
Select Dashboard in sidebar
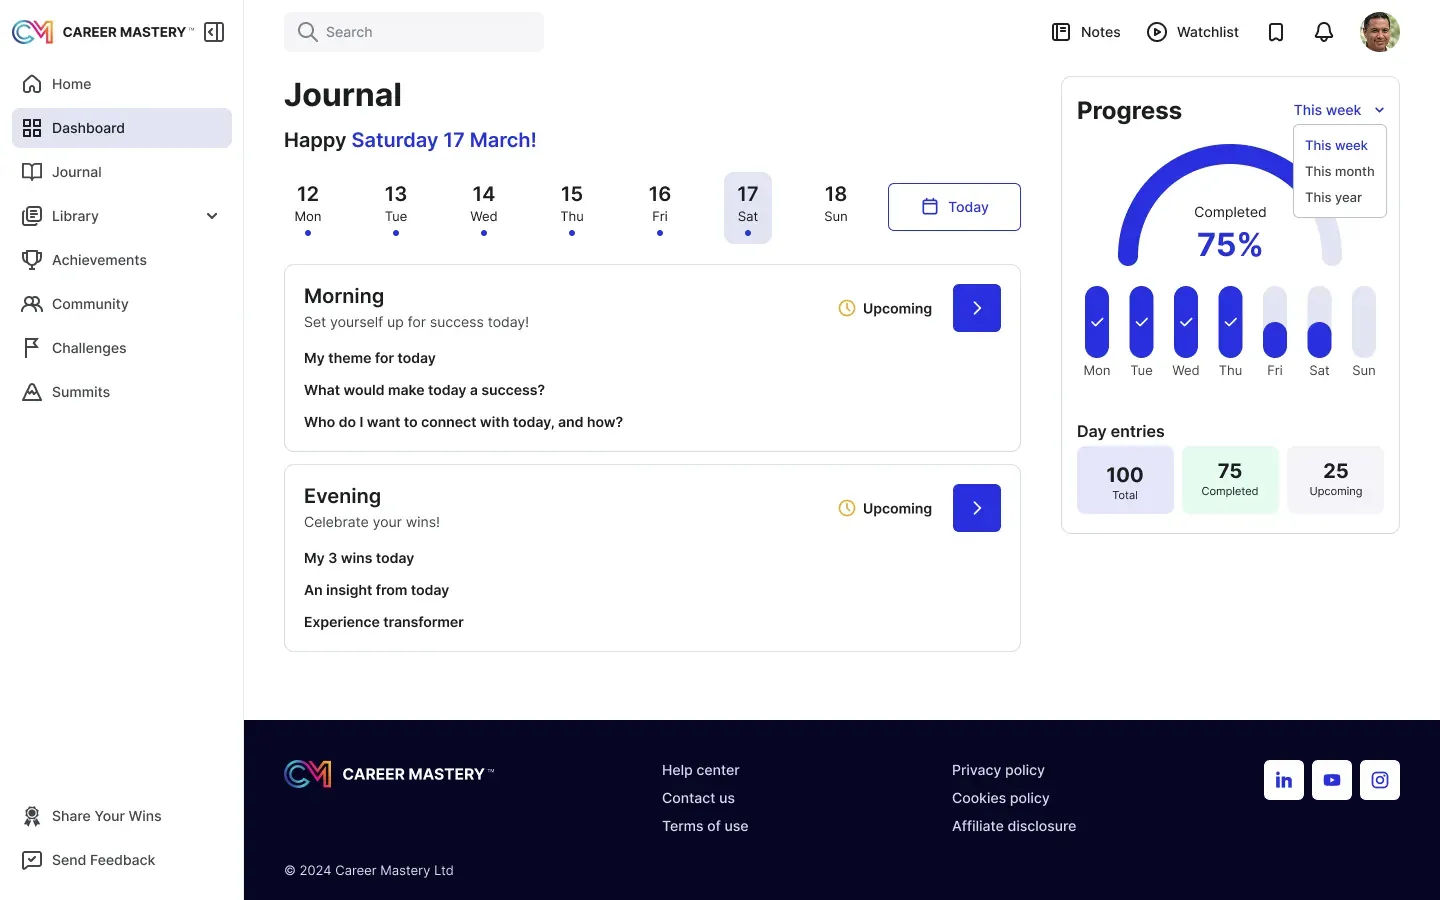[x=122, y=128]
